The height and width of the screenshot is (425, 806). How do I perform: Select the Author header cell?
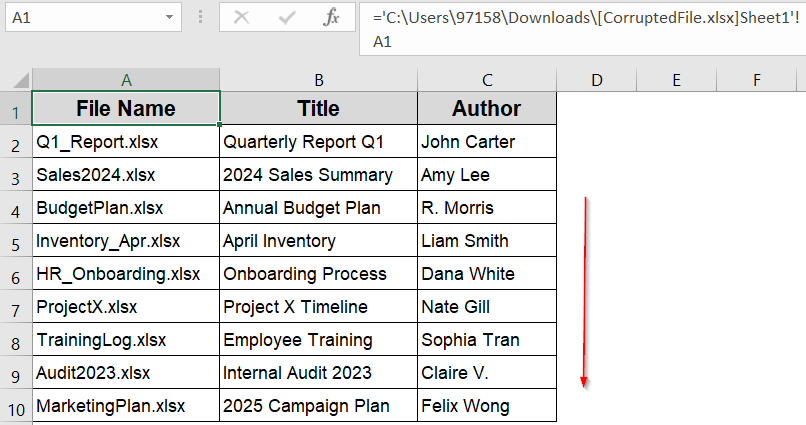pos(487,108)
